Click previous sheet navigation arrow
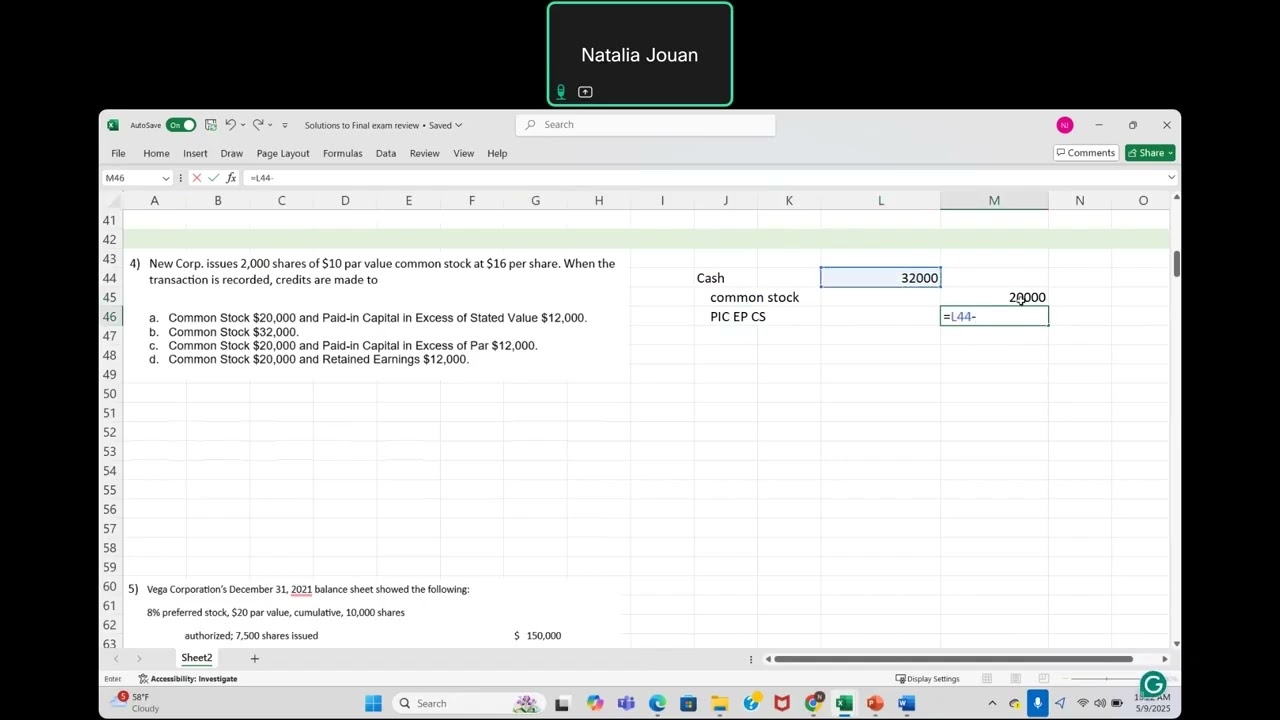 pos(116,658)
